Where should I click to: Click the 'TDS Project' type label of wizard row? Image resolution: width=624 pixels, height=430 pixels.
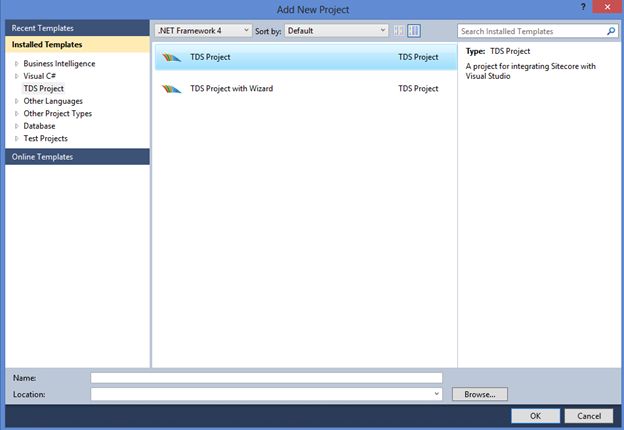pyautogui.click(x=418, y=88)
